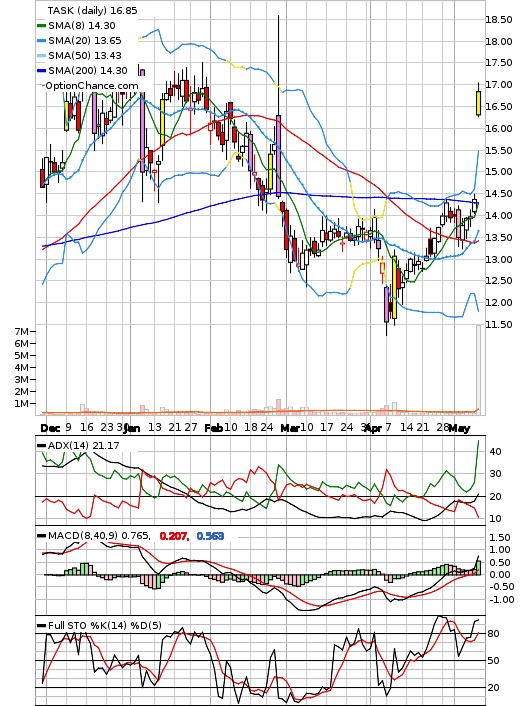Viewport: 526px width, 706px height.
Task: Click the 13 date label in January
Action: (155, 427)
